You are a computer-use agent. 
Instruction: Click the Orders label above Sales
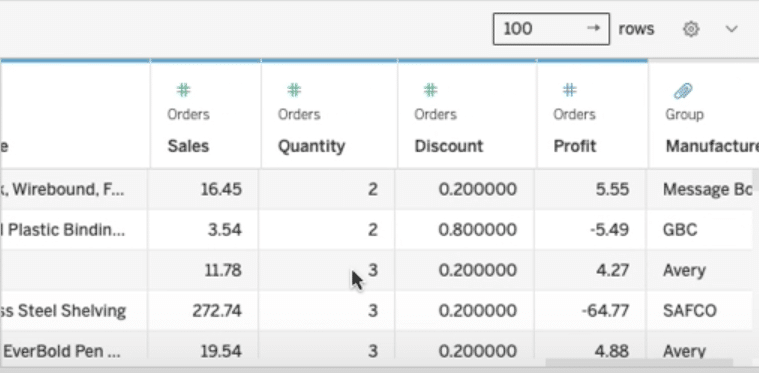pyautogui.click(x=188, y=115)
